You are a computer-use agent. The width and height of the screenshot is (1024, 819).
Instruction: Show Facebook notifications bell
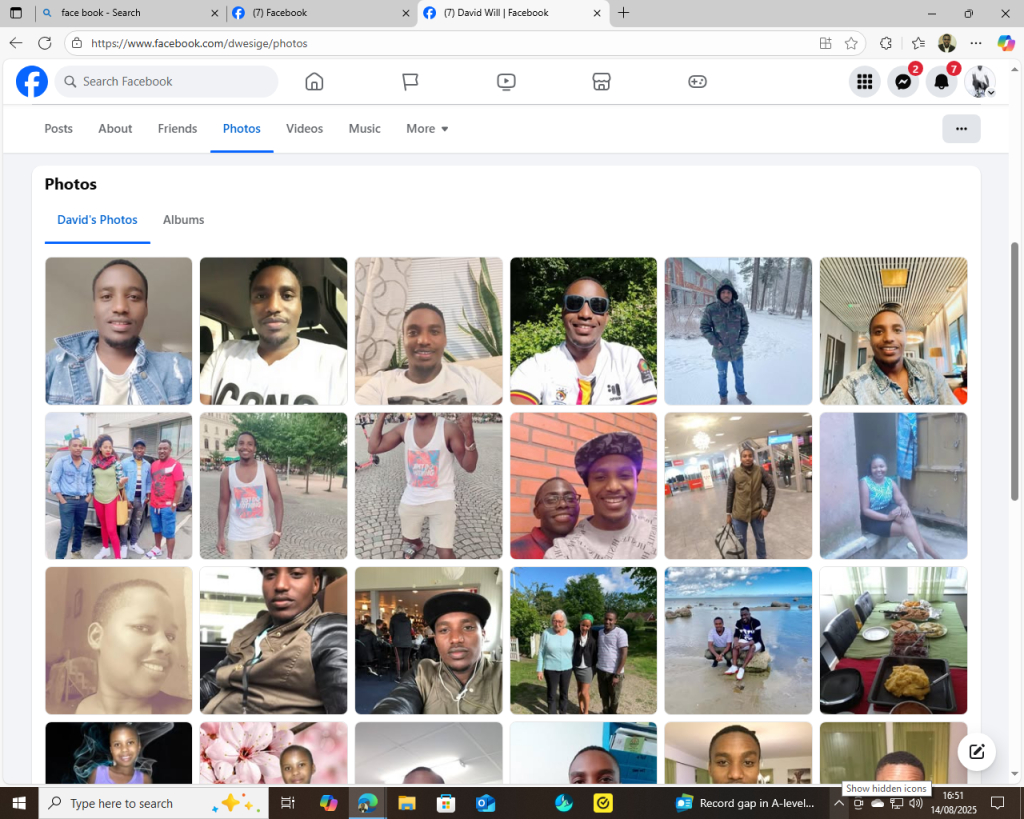tap(941, 82)
